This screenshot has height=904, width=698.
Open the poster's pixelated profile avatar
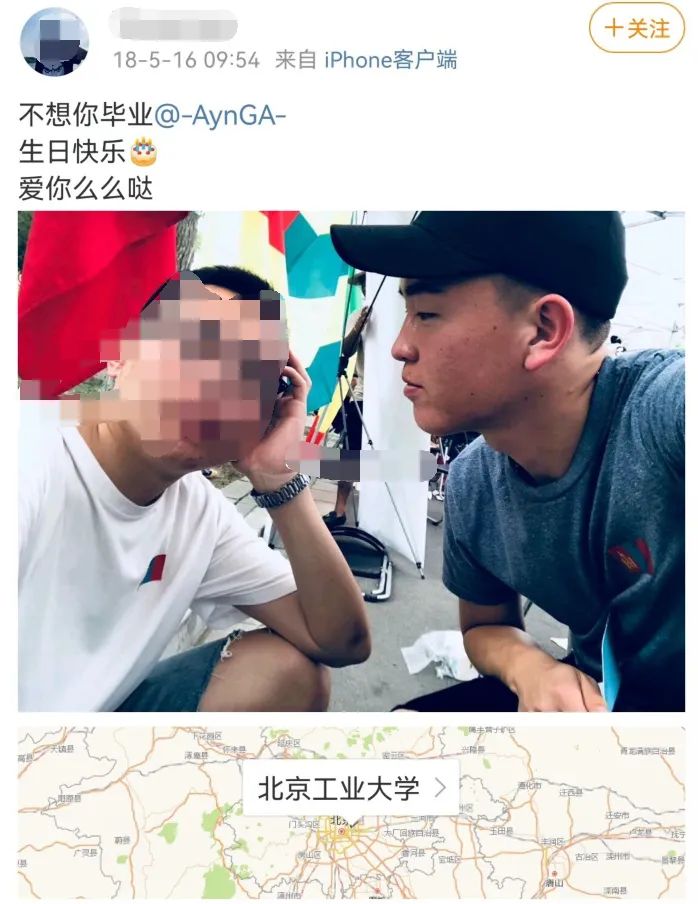54,42
